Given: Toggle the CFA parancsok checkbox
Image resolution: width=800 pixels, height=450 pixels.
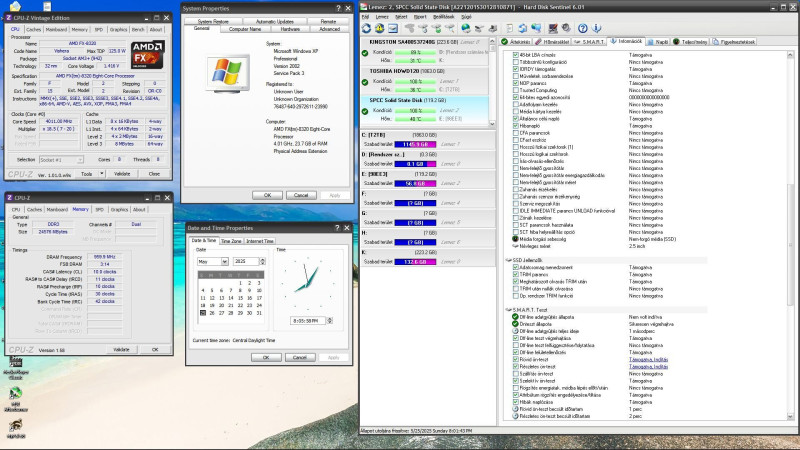Looking at the screenshot, I should pos(515,133).
